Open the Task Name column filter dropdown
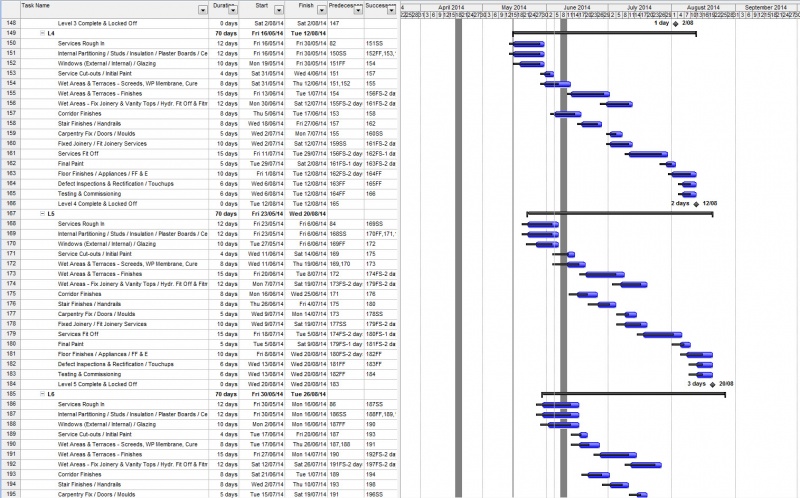This screenshot has width=800, height=498. click(x=203, y=10)
